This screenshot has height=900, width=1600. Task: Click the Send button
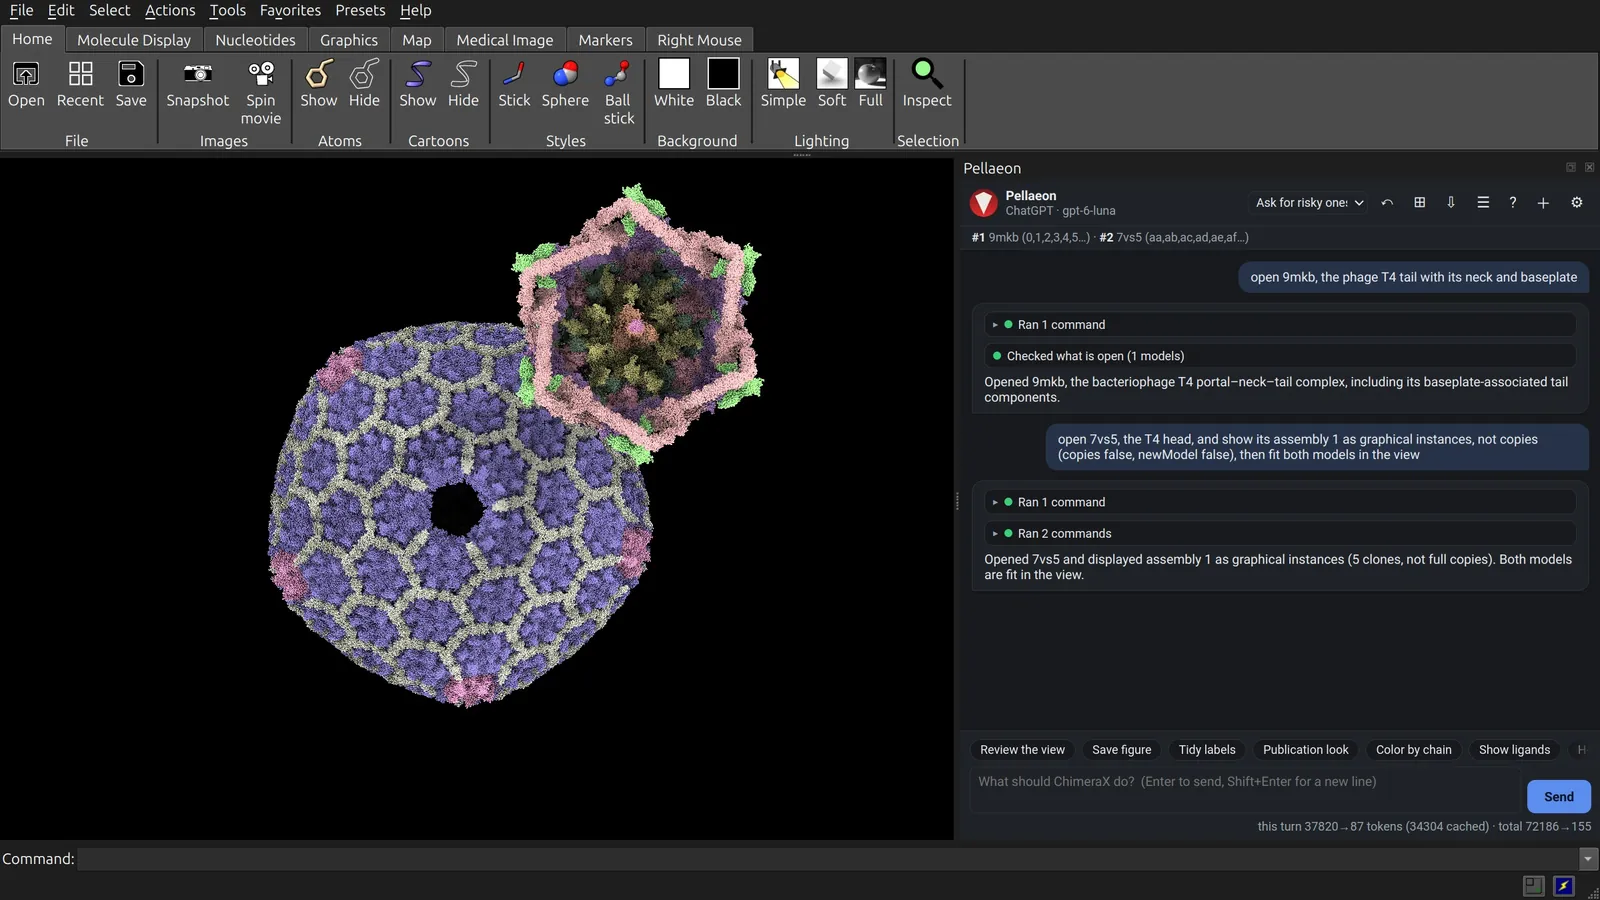1558,797
